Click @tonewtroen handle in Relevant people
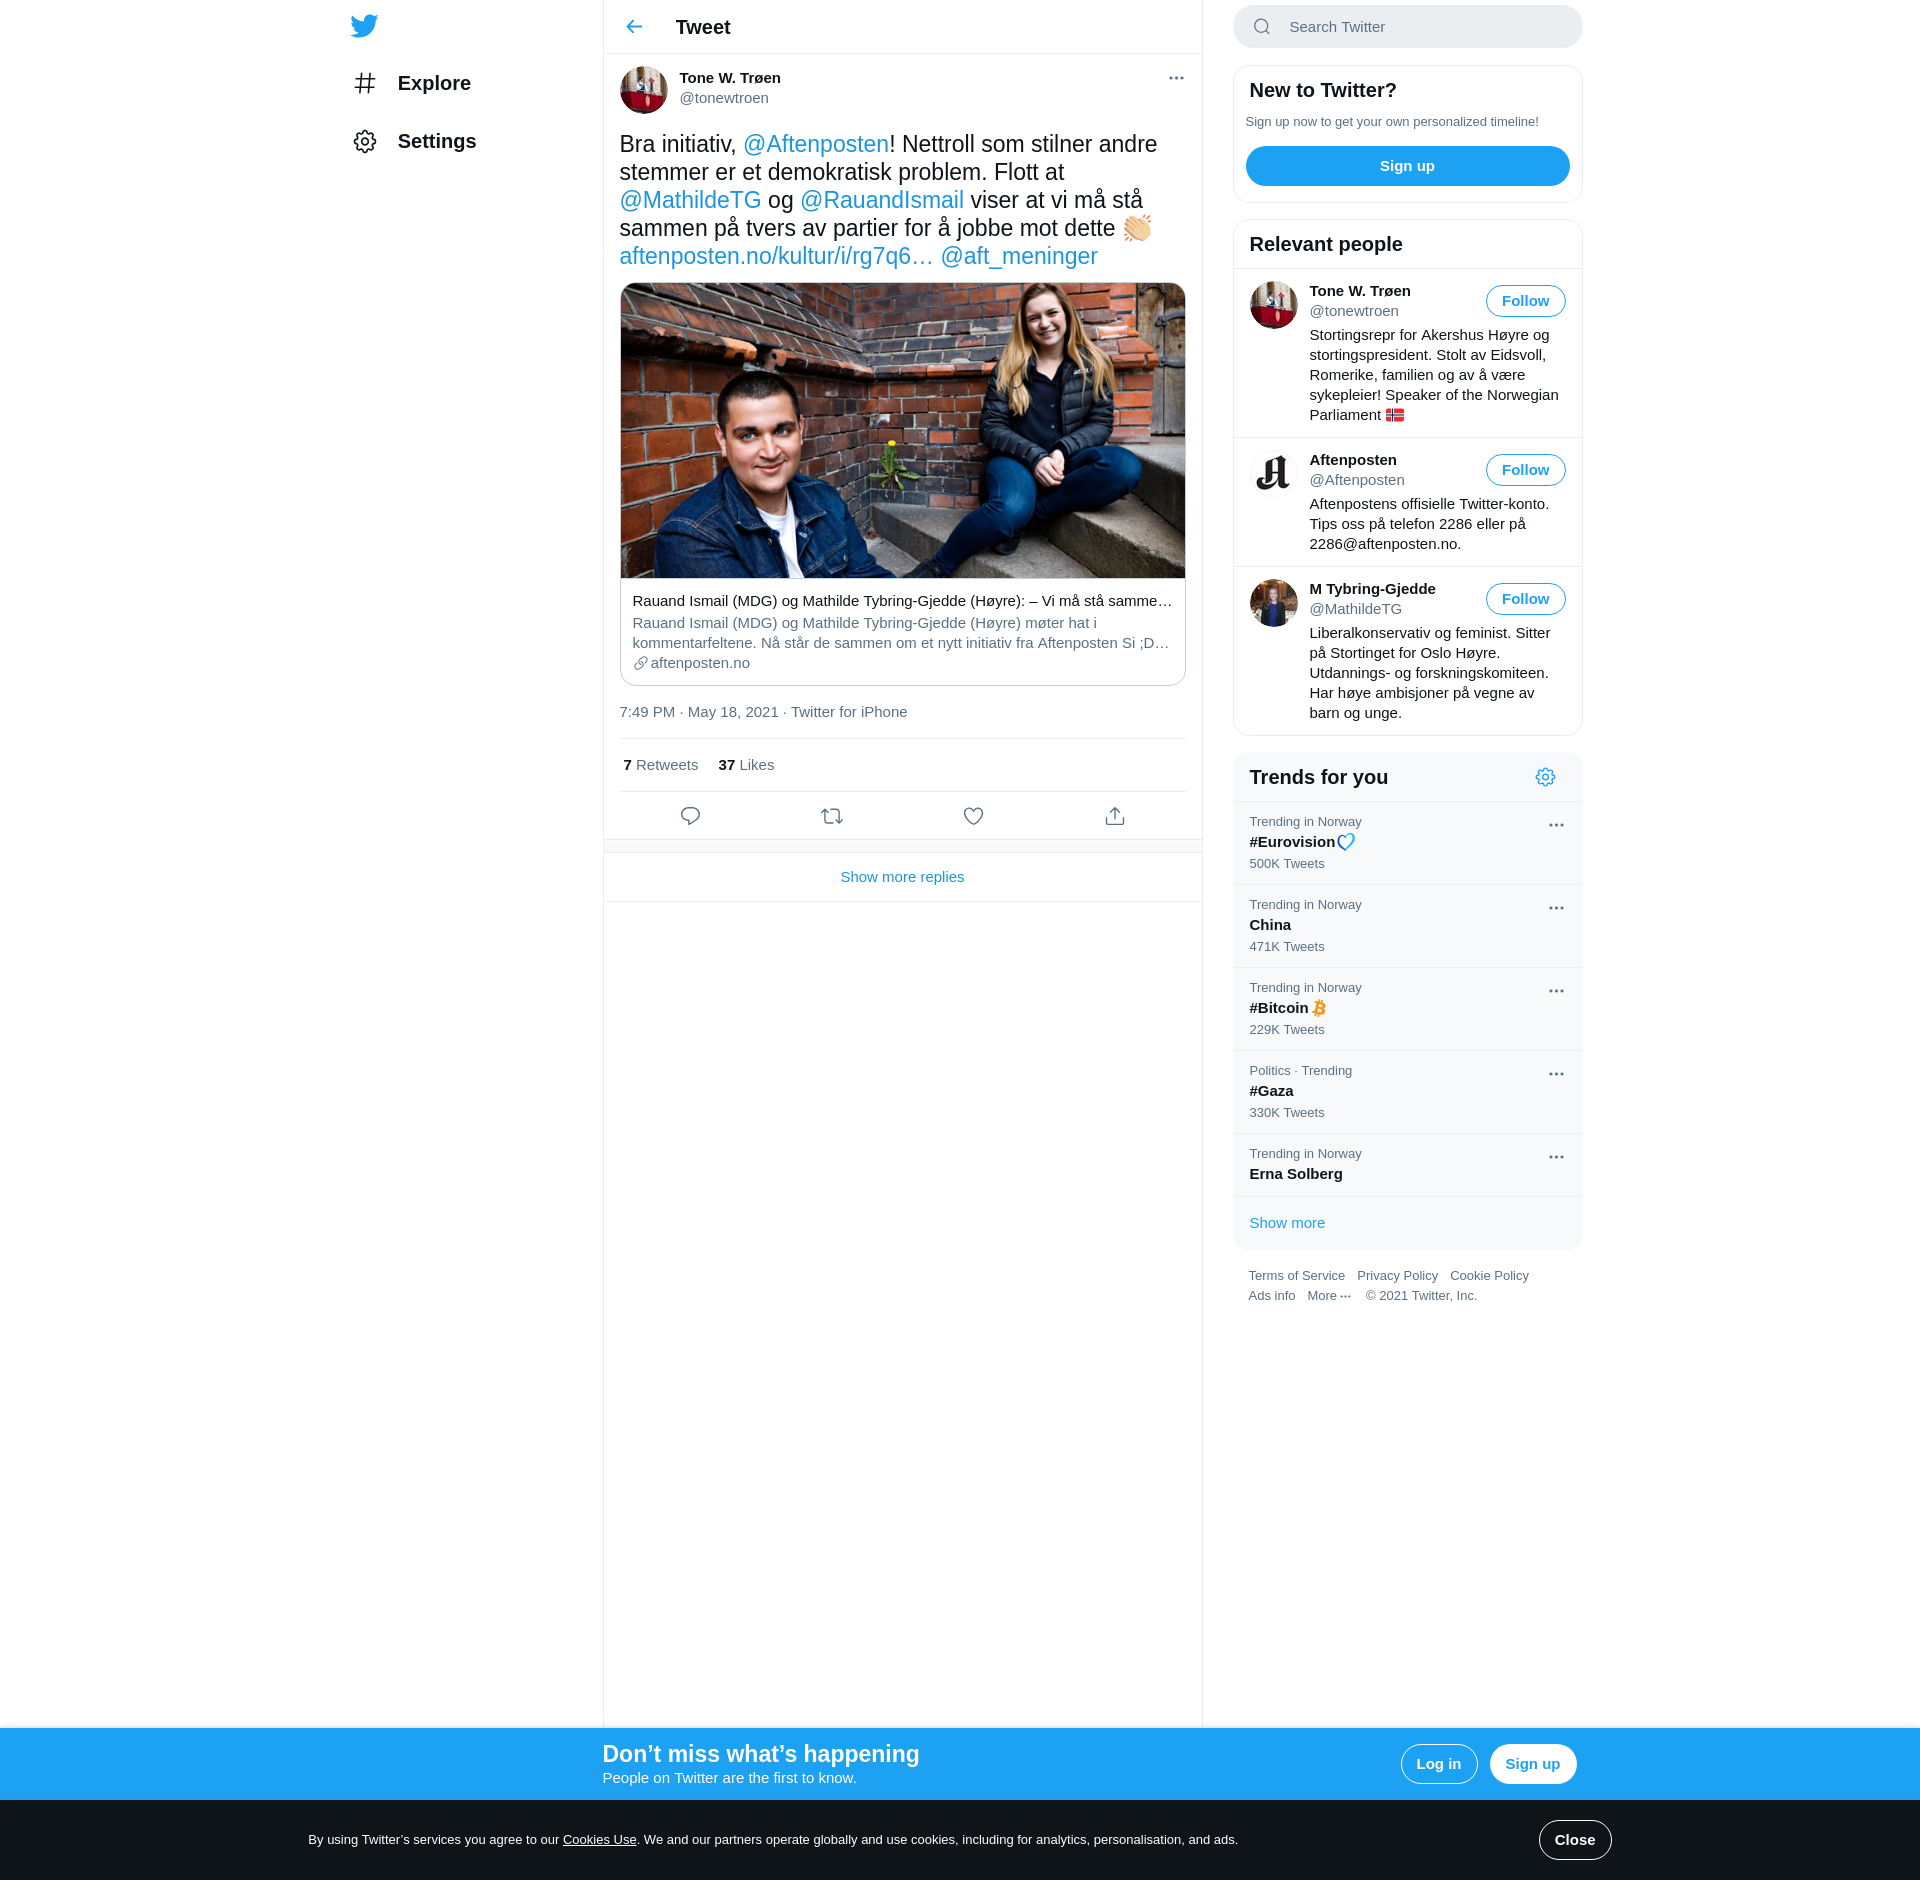The height and width of the screenshot is (1880, 1920). coord(1354,311)
